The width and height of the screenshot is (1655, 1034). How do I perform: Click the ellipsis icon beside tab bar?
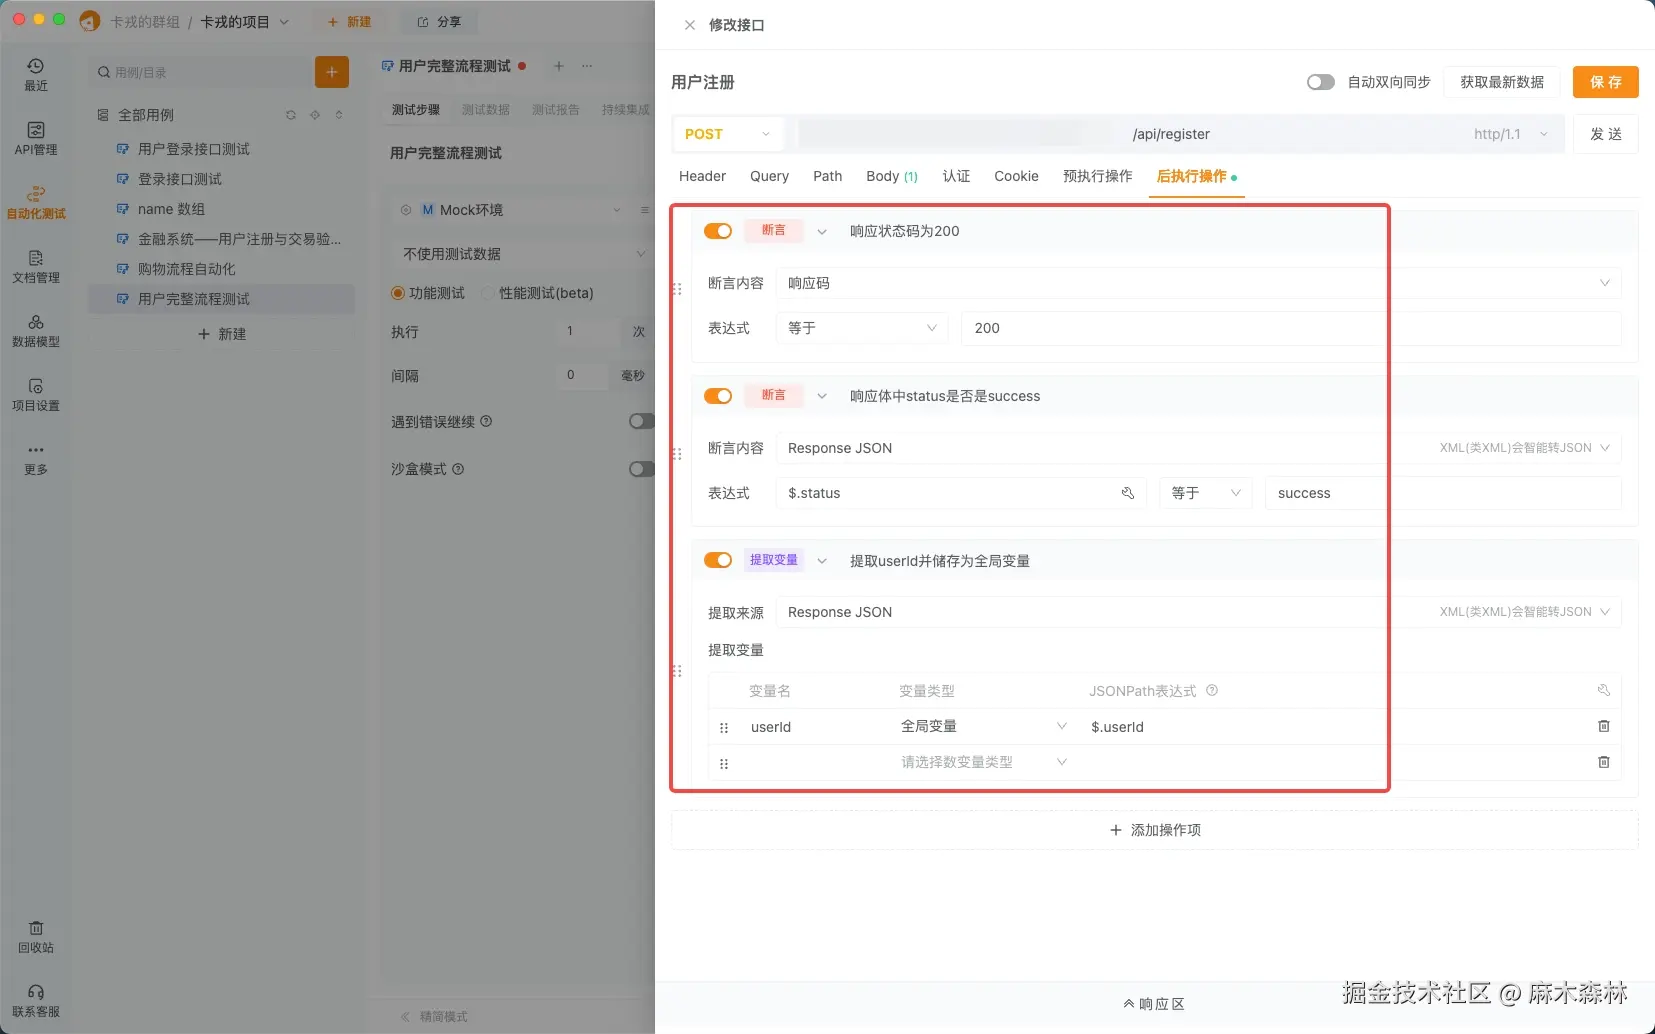point(587,66)
